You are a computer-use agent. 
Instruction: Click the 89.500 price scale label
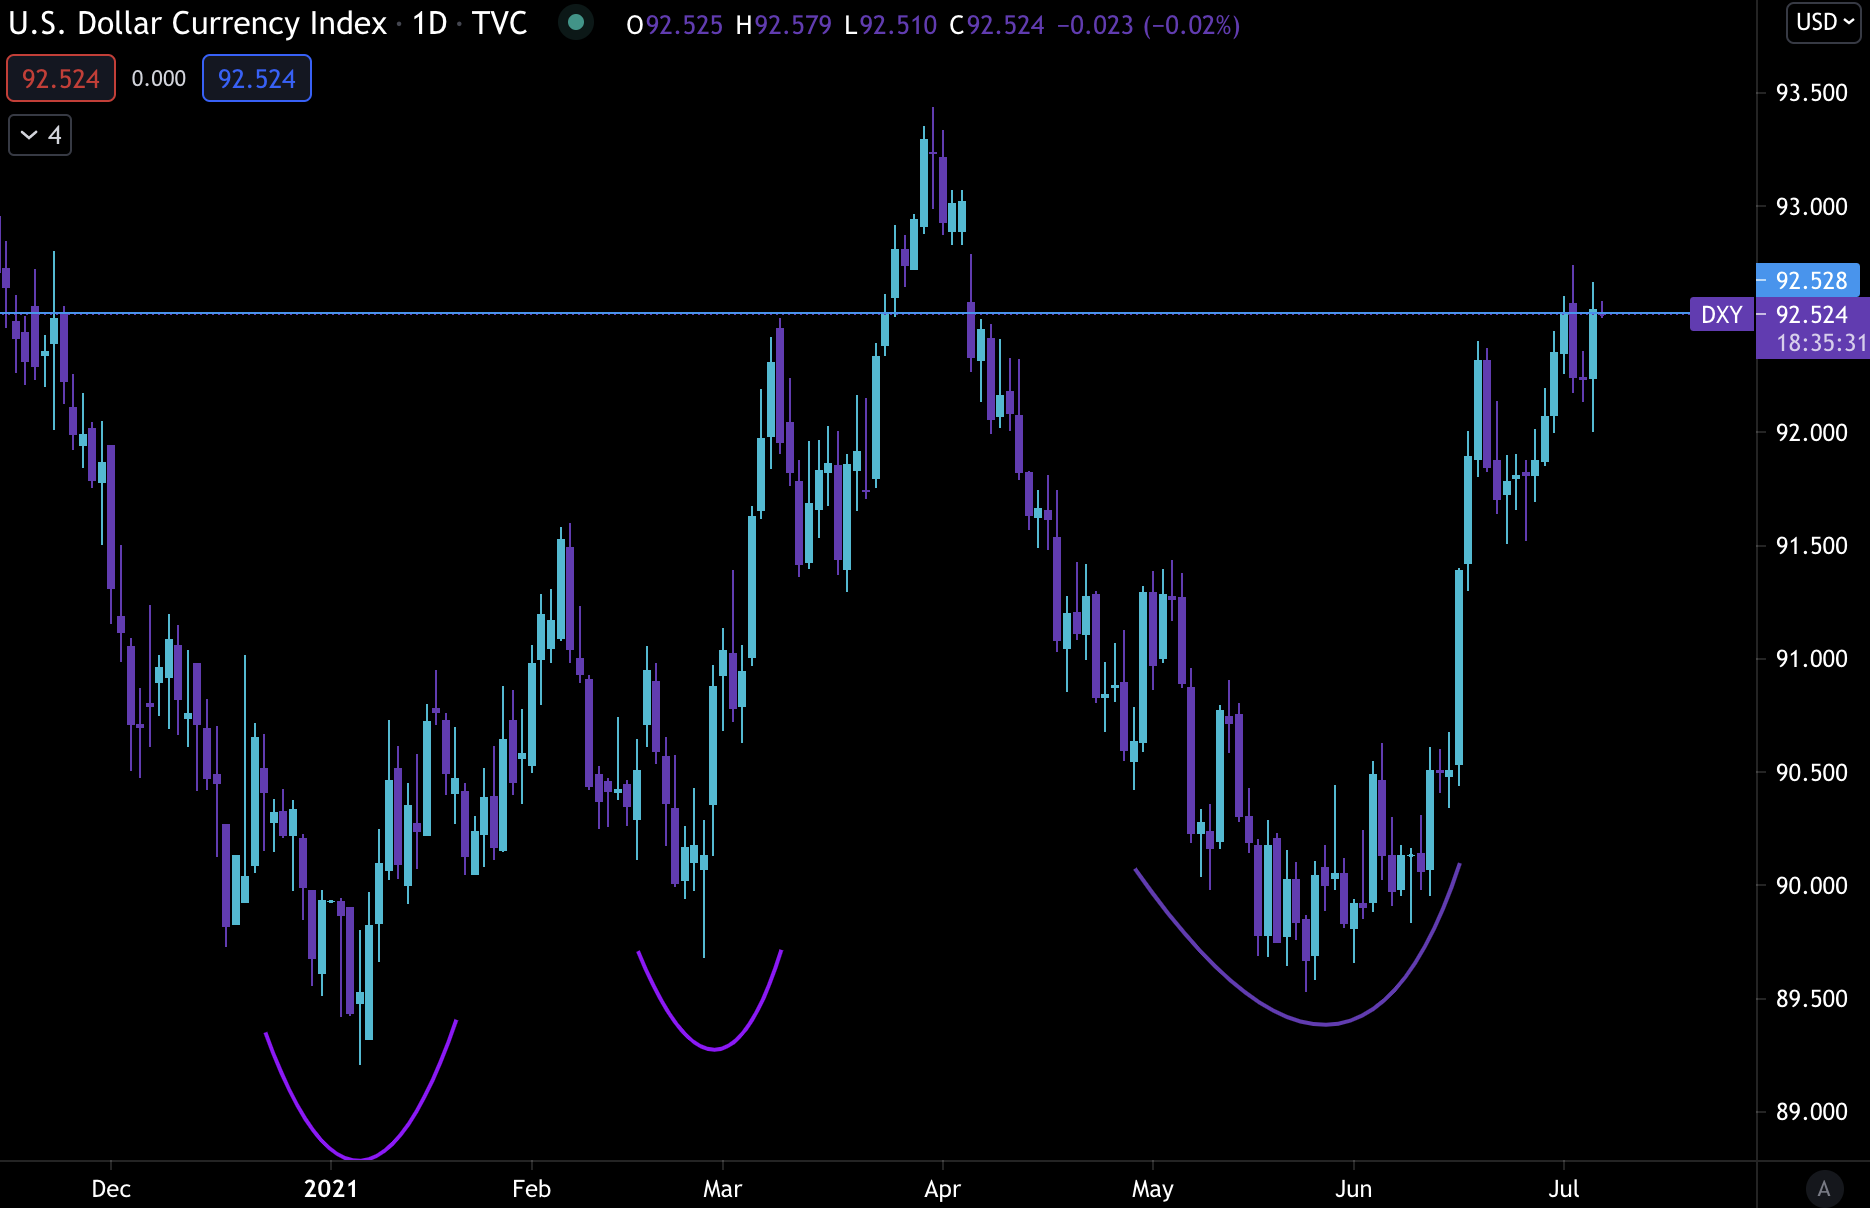coord(1811,999)
